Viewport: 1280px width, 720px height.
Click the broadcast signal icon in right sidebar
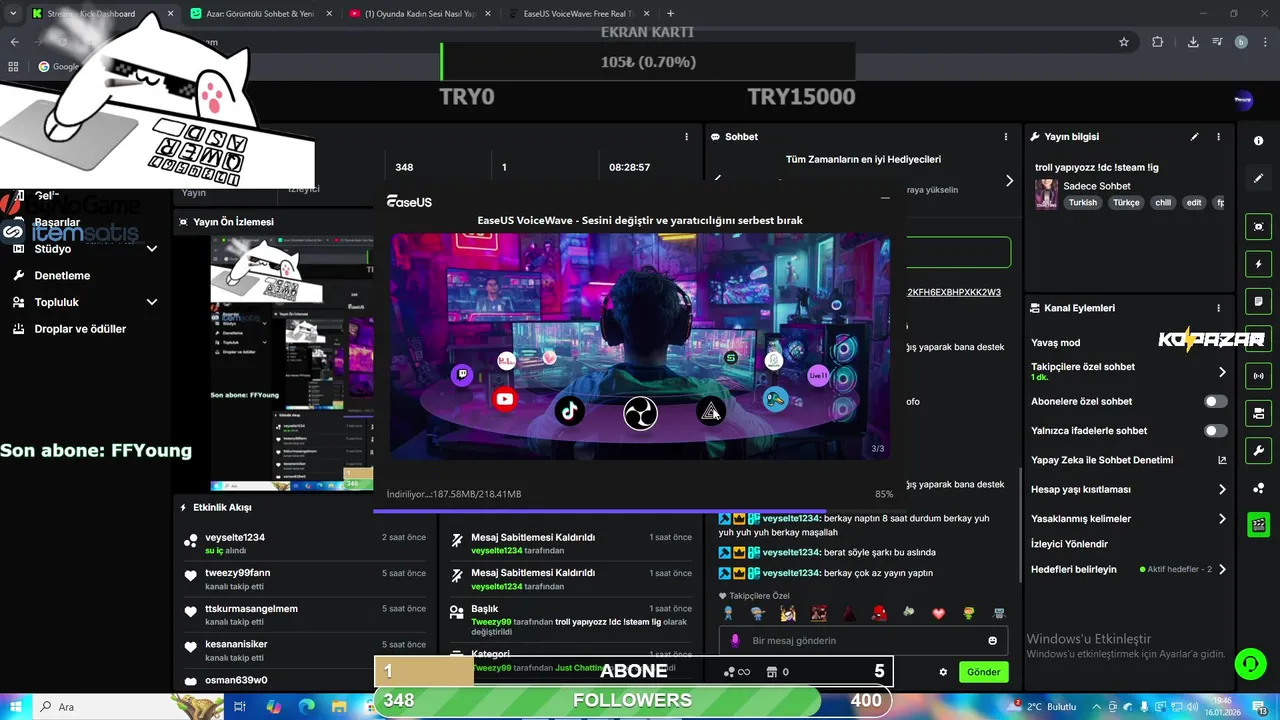[1259, 376]
